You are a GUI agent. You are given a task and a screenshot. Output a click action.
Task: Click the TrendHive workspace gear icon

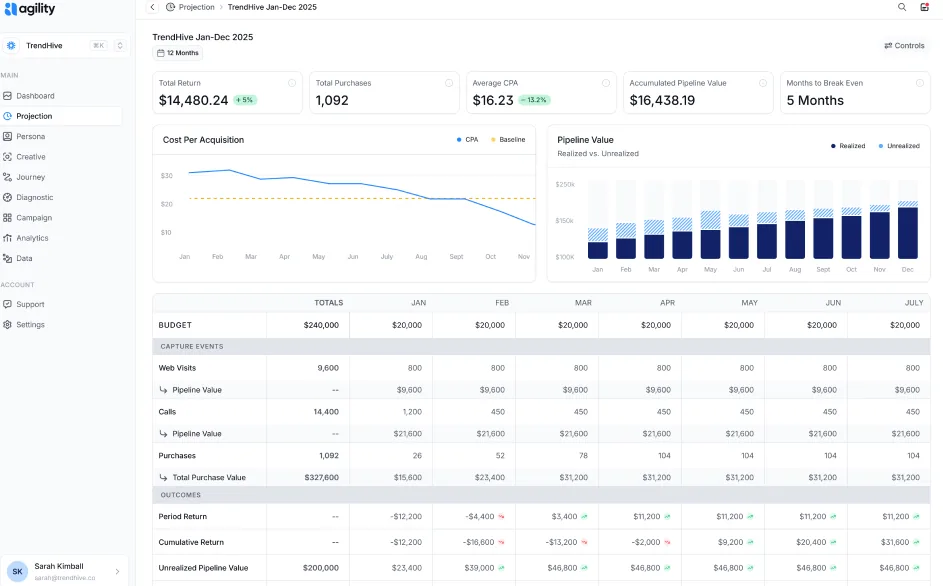pyautogui.click(x=11, y=46)
